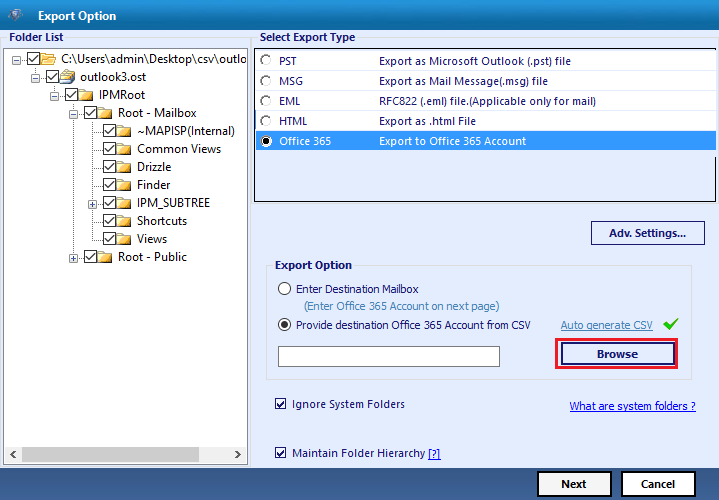Click the Finder folder icon
719x500 pixels.
(x=124, y=185)
